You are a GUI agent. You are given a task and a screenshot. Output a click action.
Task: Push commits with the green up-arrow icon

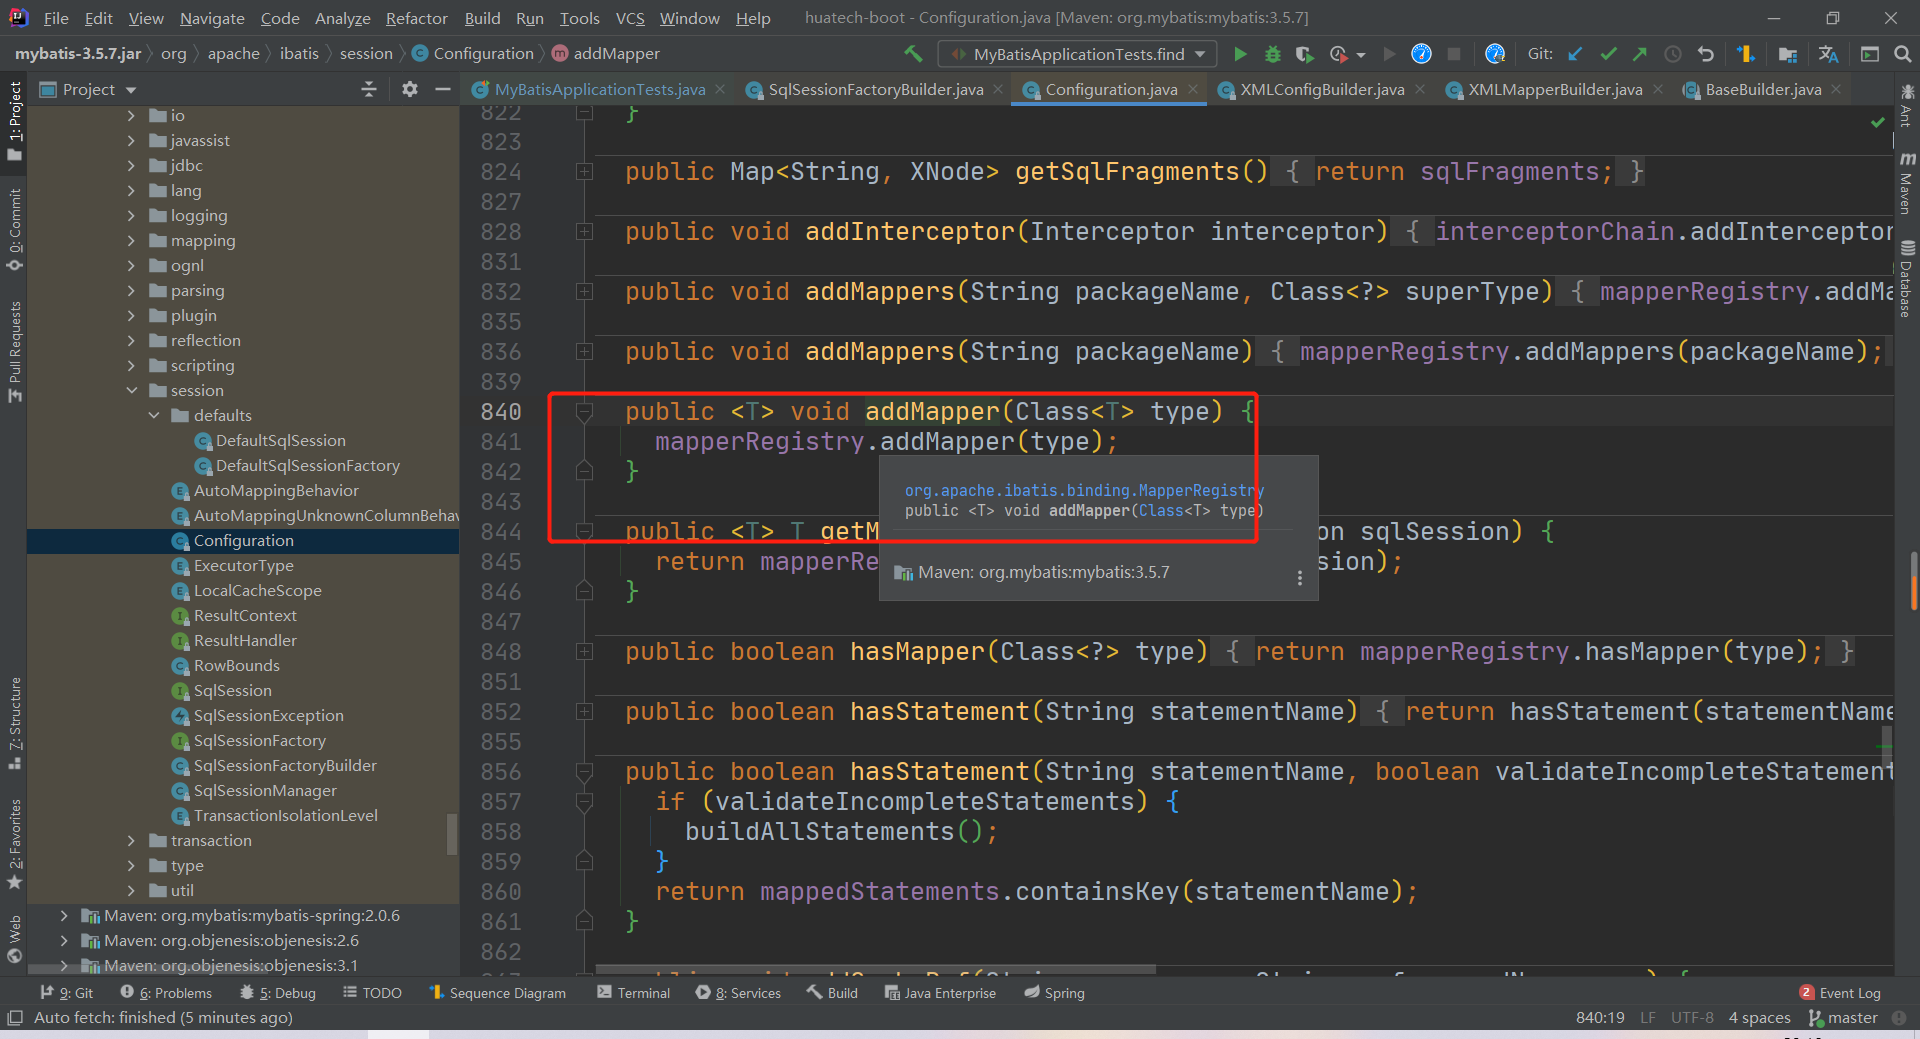pos(1640,54)
